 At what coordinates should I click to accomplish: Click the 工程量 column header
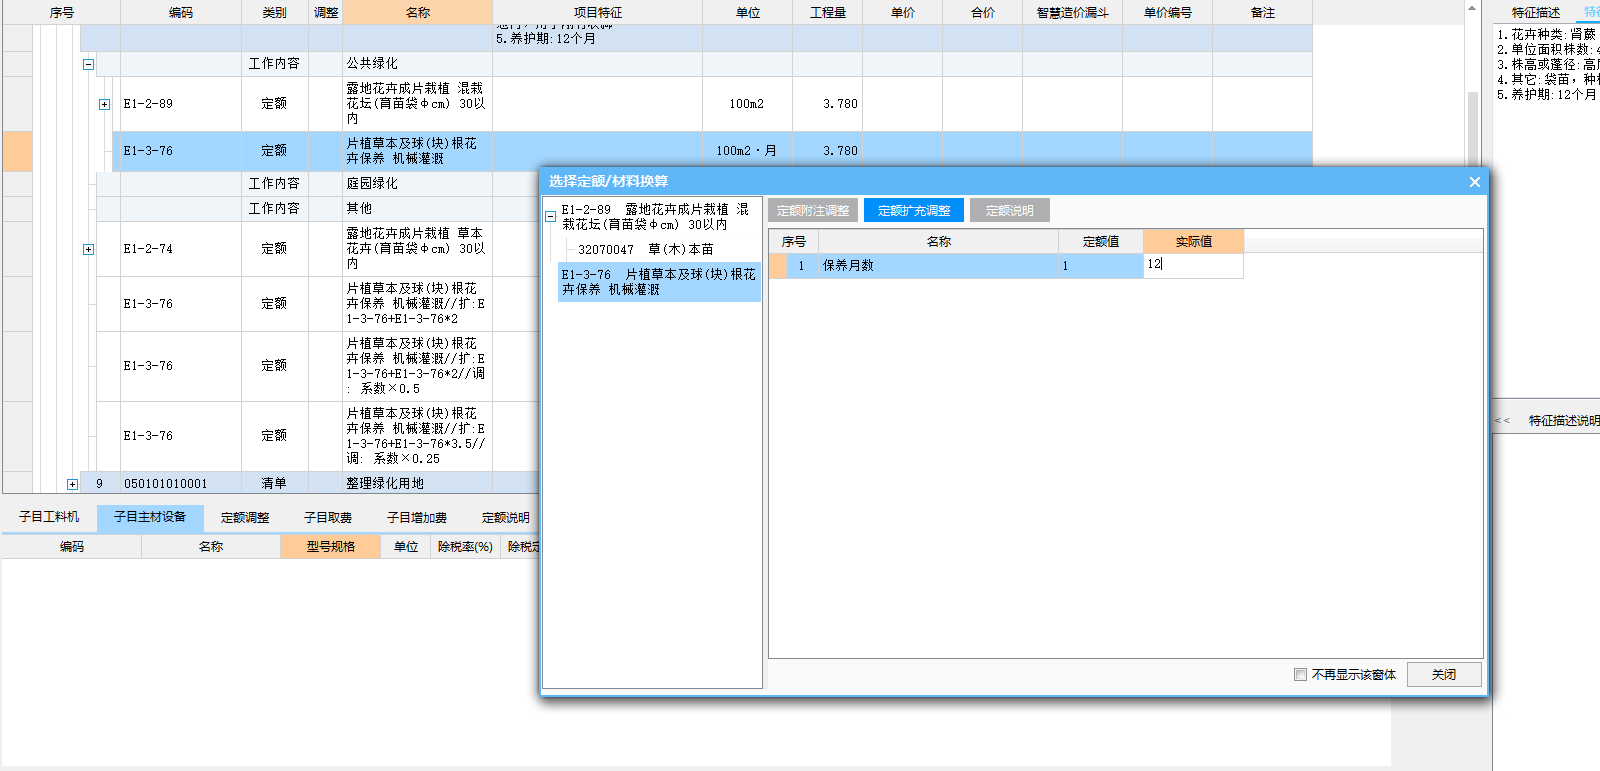click(x=828, y=12)
